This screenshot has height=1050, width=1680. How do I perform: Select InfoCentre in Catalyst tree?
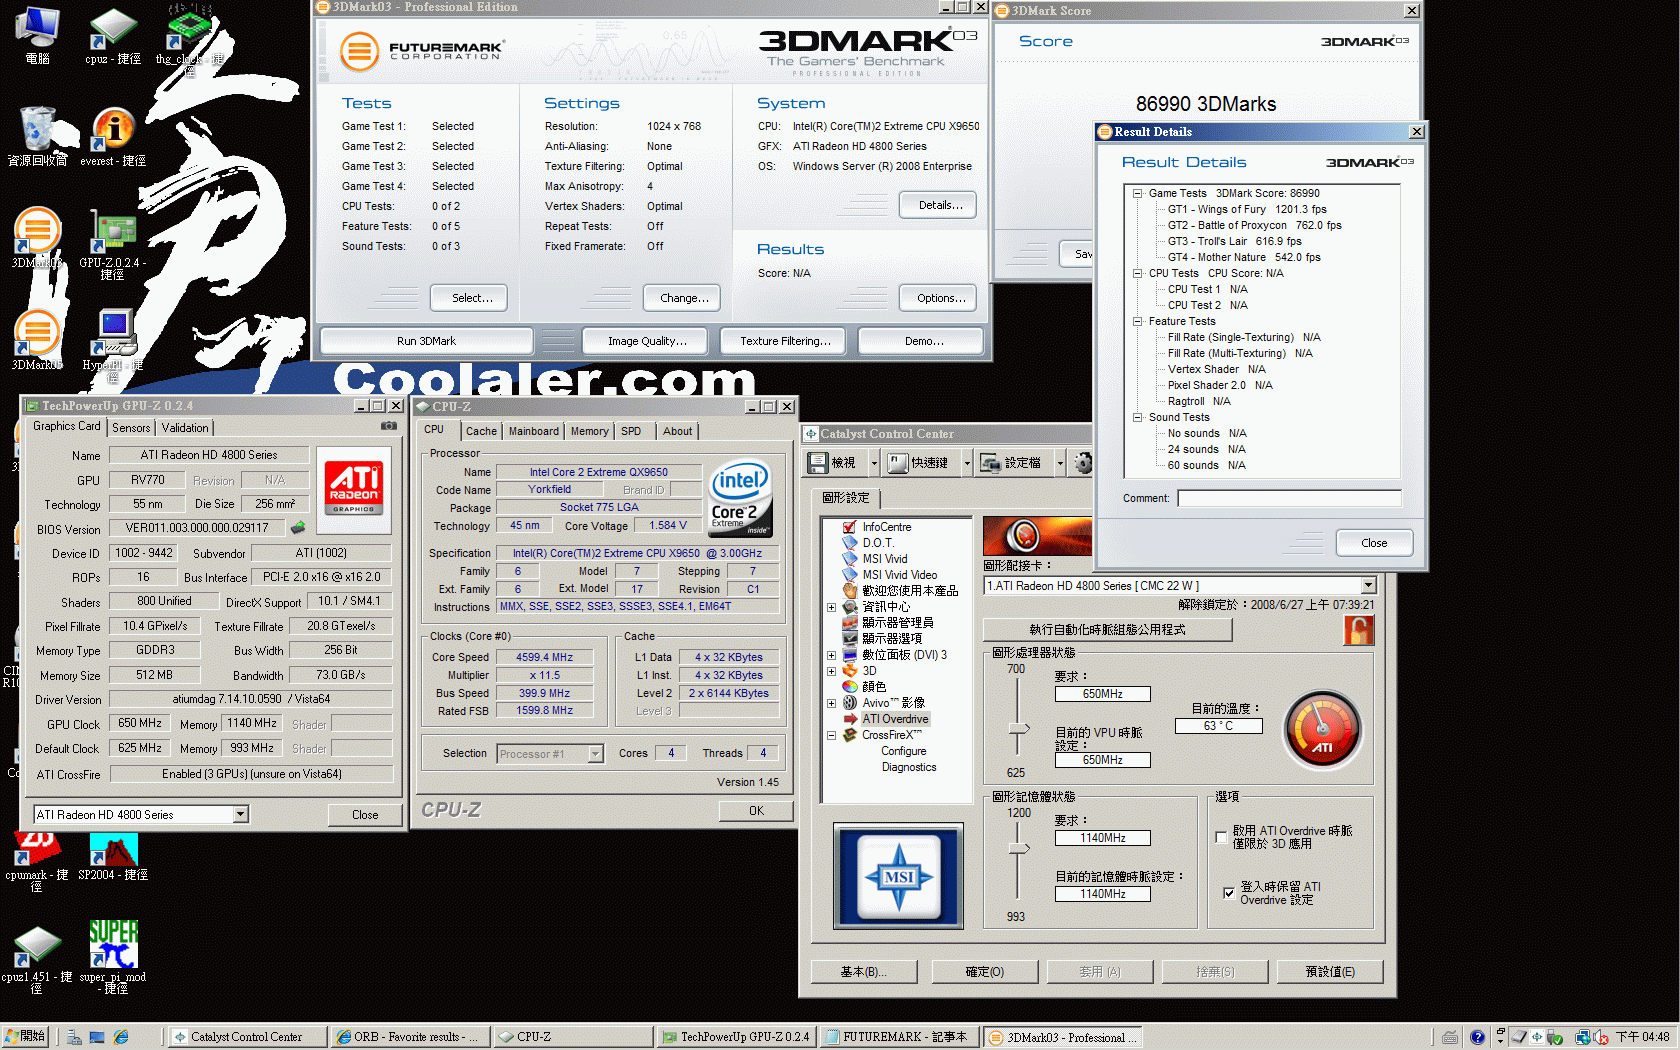886,527
